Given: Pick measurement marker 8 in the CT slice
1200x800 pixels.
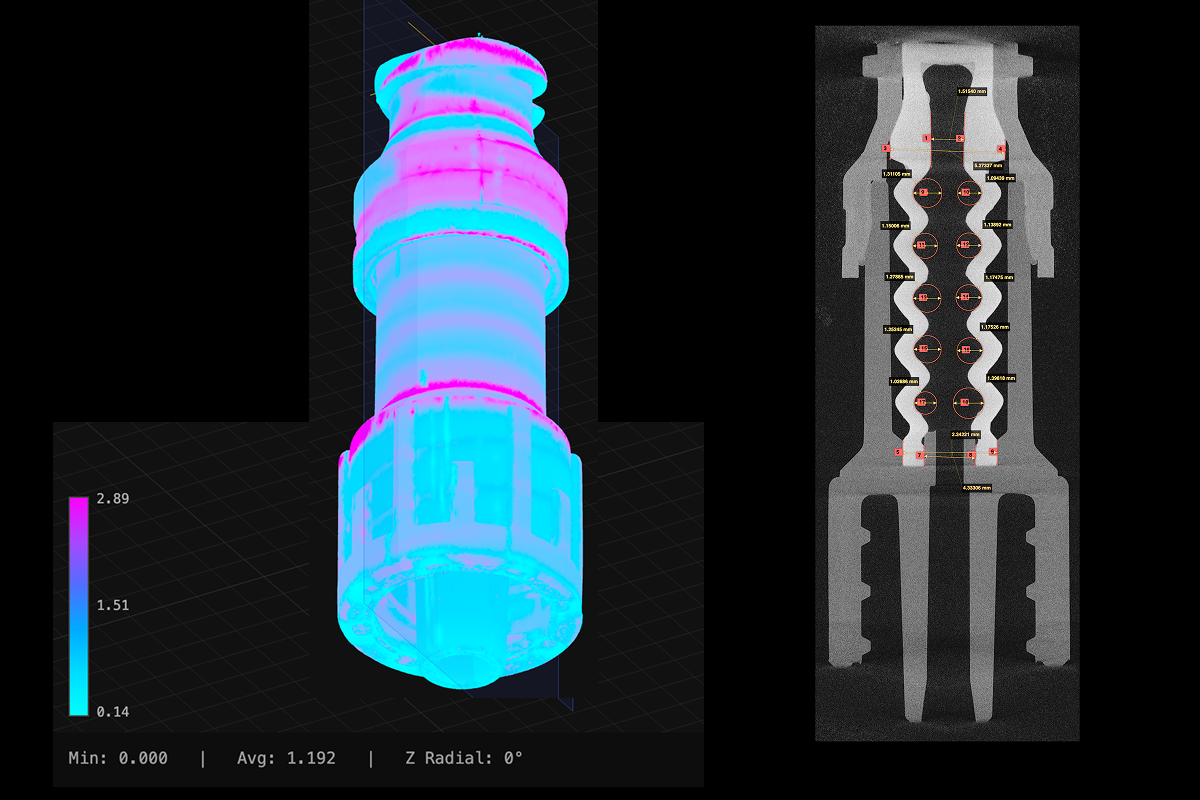Looking at the screenshot, I should 970,455.
